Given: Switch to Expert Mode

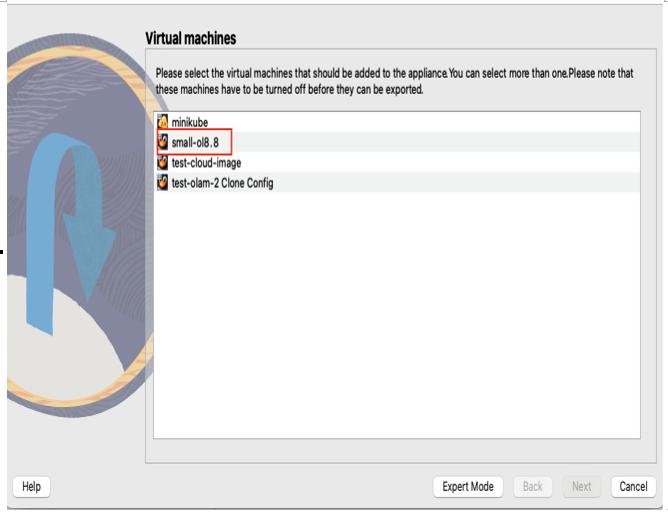Looking at the screenshot, I should tap(468, 486).
